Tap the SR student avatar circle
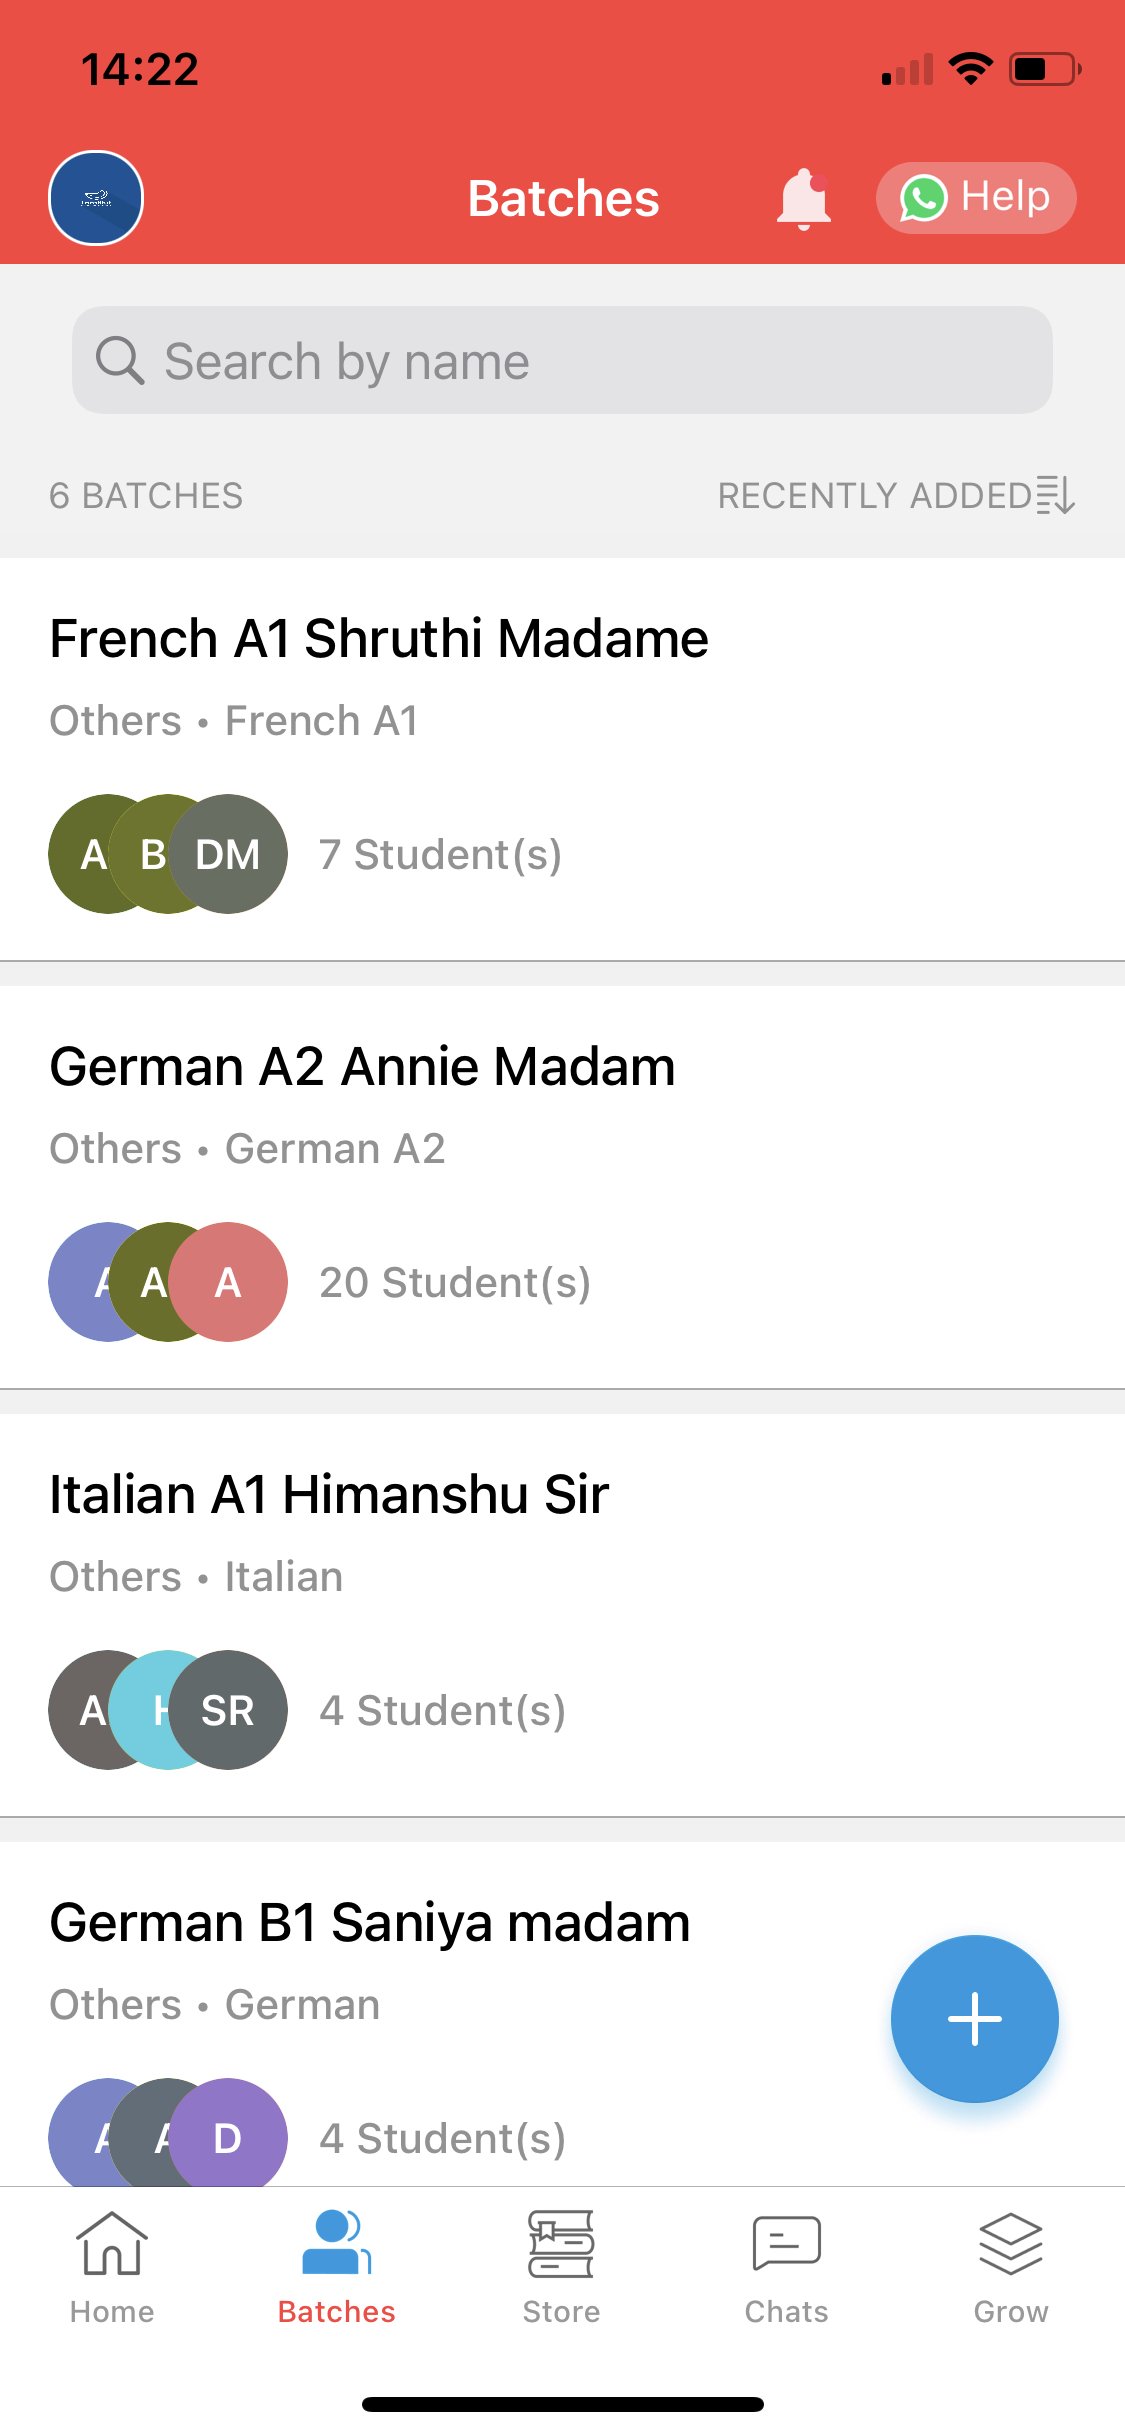Image resolution: width=1125 pixels, height=2436 pixels. [230, 1711]
